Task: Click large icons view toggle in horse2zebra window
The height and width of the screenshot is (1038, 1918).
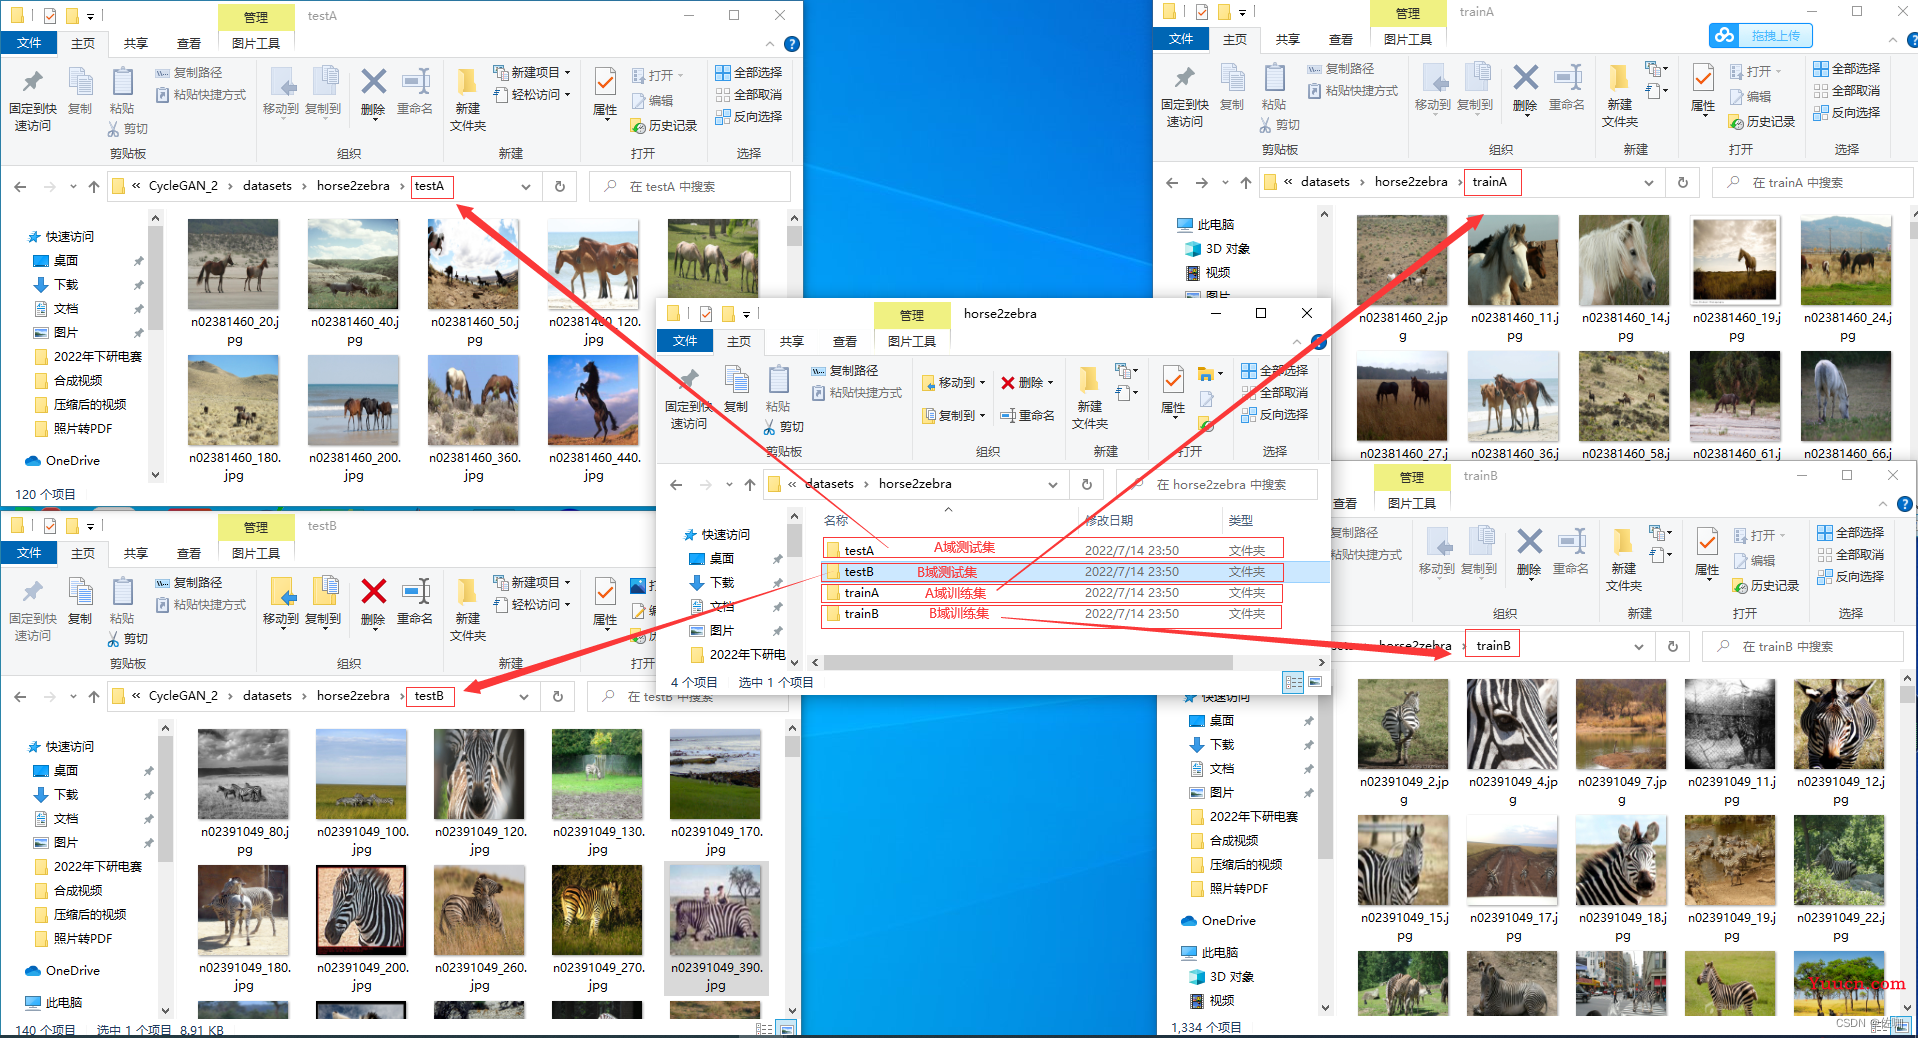Action: tap(1315, 682)
